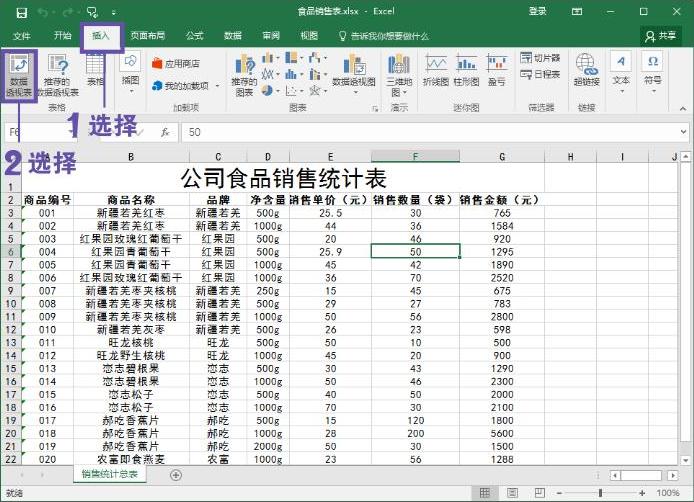Viewport: 694px width, 502px height.
Task: Open My Add-ins (我的加载项)
Action: click(181, 85)
